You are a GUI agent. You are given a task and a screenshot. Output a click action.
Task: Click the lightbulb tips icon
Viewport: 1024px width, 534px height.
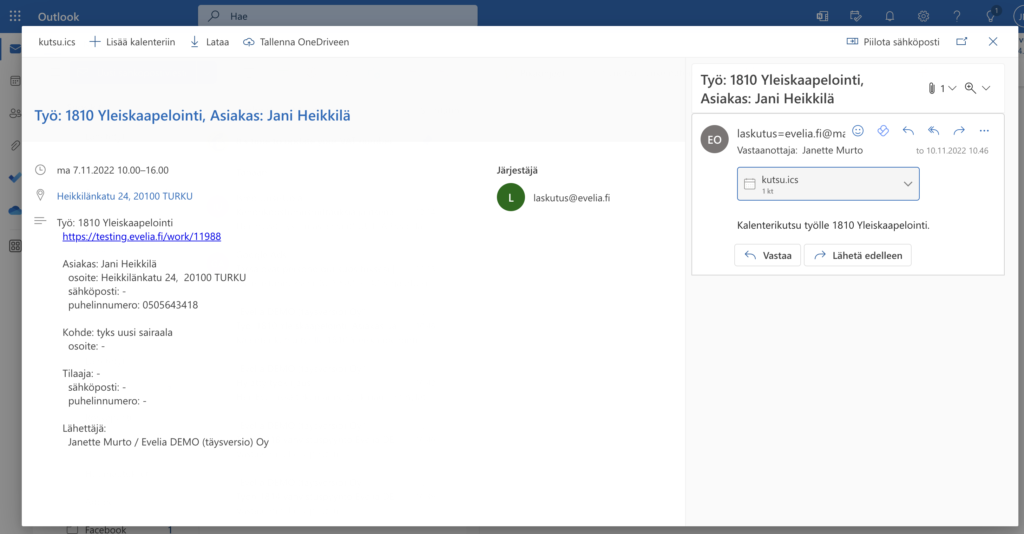(991, 16)
